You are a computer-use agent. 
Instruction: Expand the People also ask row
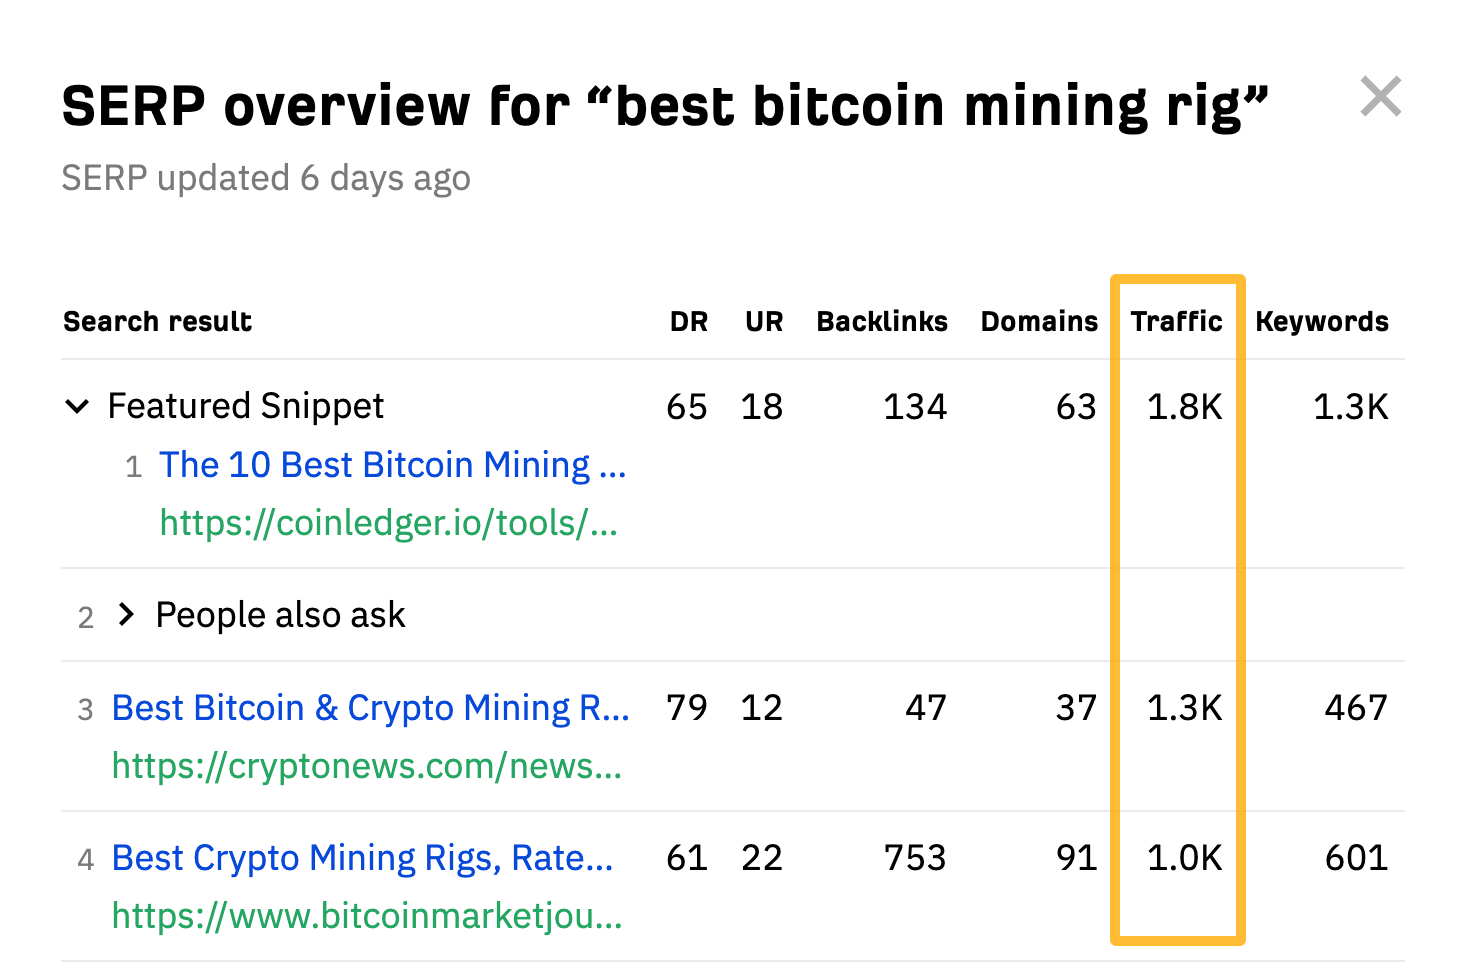click(126, 615)
